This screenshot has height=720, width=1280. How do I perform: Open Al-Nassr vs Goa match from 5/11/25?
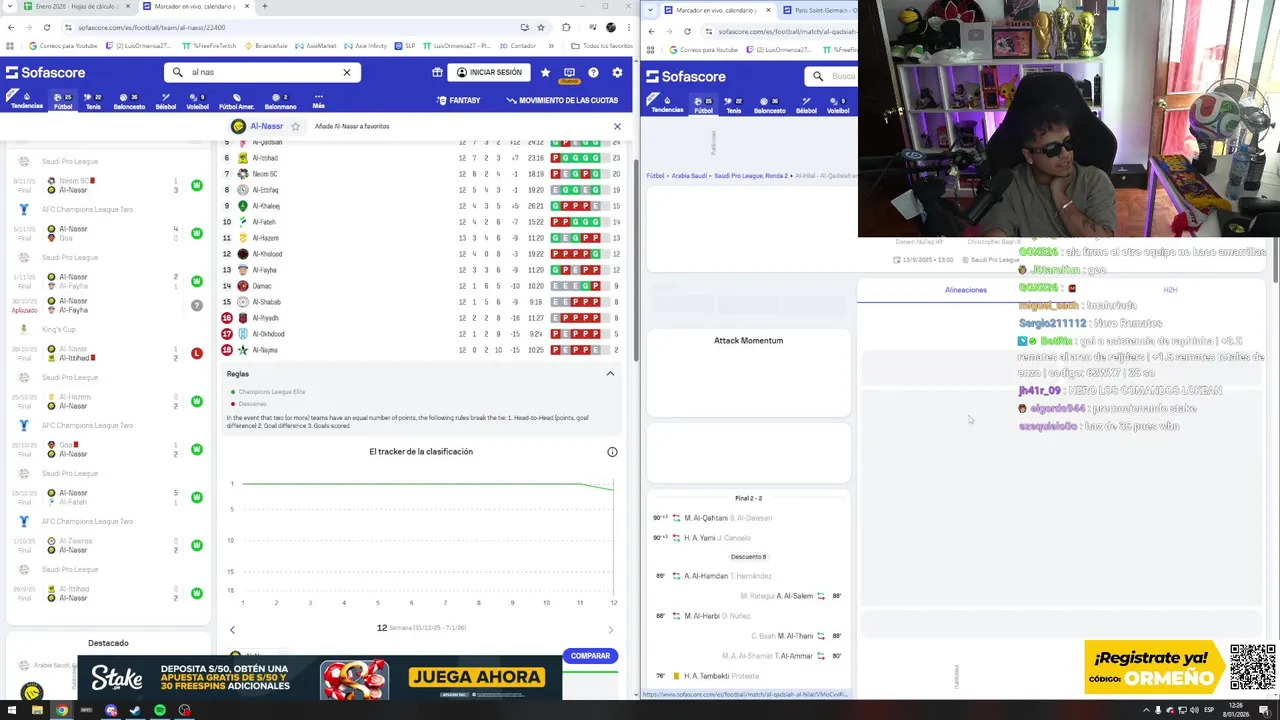point(108,233)
